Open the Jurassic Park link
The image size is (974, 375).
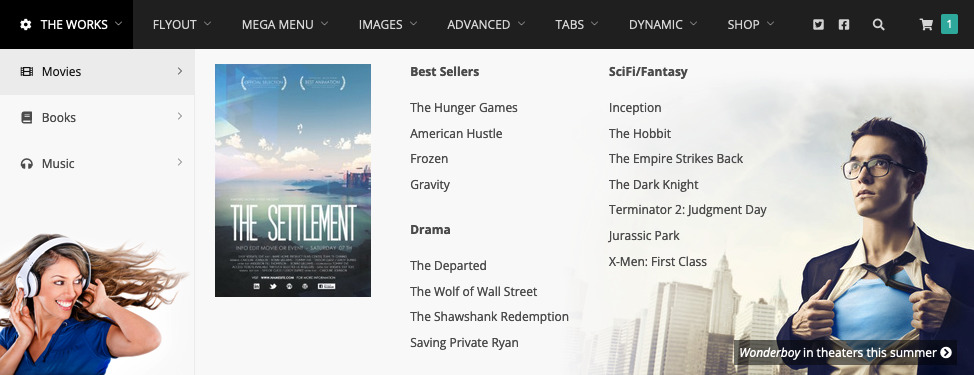coord(644,236)
